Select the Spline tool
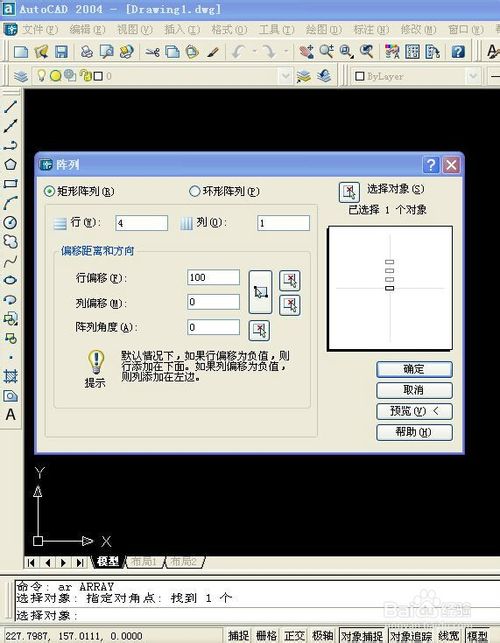The width and height of the screenshot is (500, 643). (10, 261)
